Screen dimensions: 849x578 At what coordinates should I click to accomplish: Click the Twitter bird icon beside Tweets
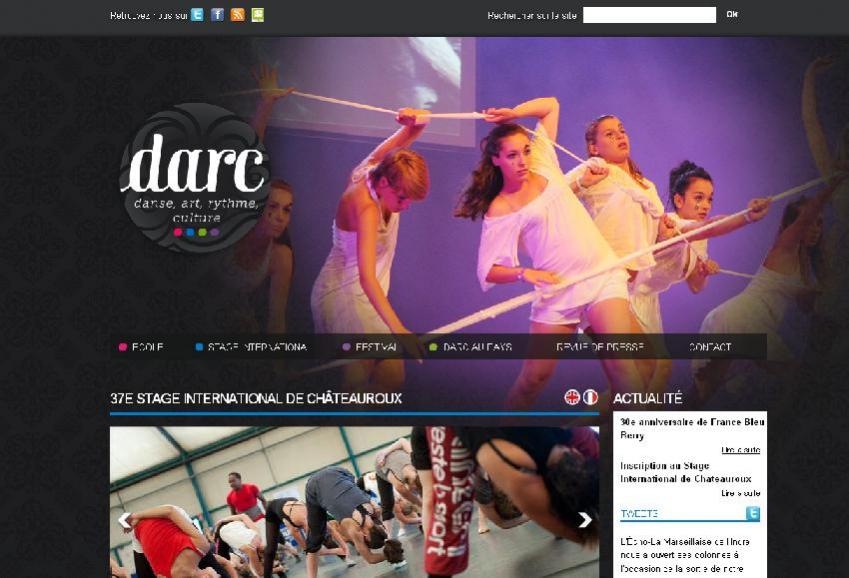pos(752,514)
